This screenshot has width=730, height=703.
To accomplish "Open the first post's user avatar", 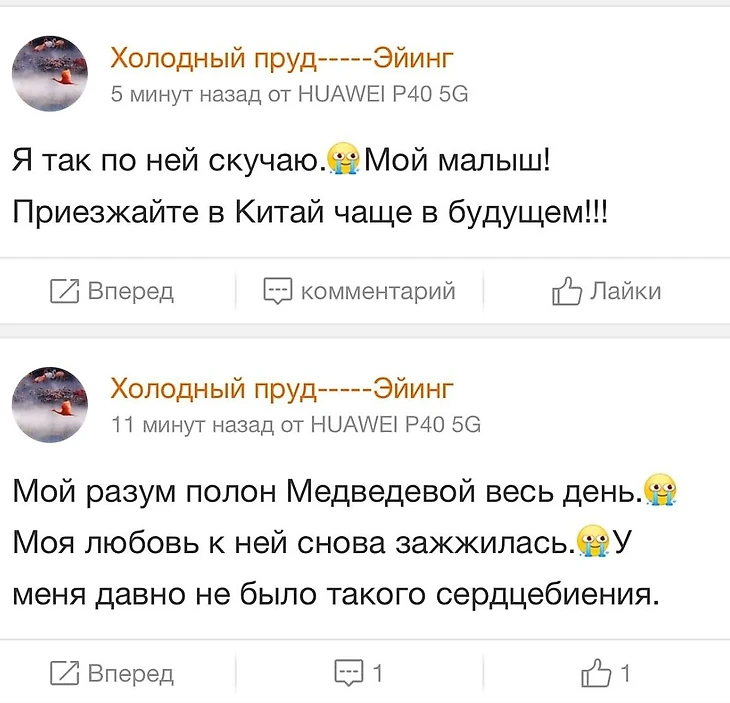I will click(x=49, y=76).
